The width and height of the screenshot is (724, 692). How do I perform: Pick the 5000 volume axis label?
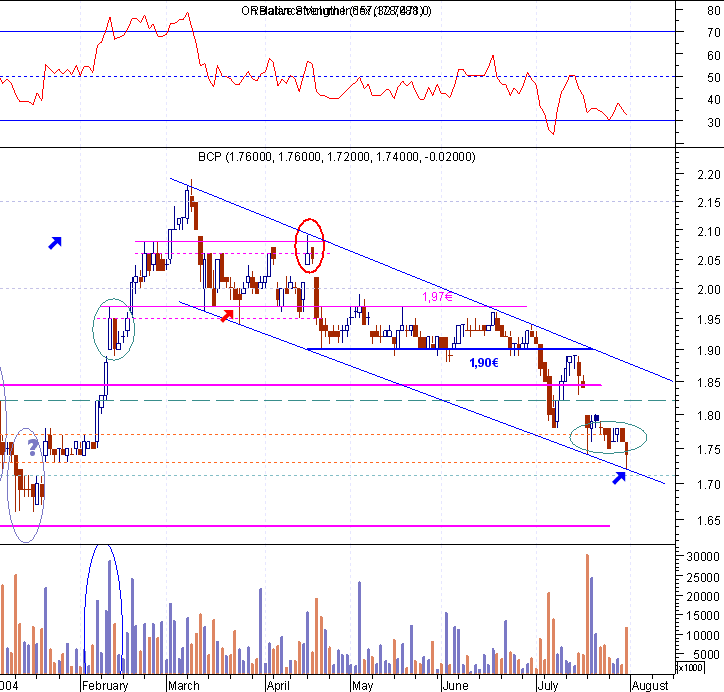(x=706, y=655)
